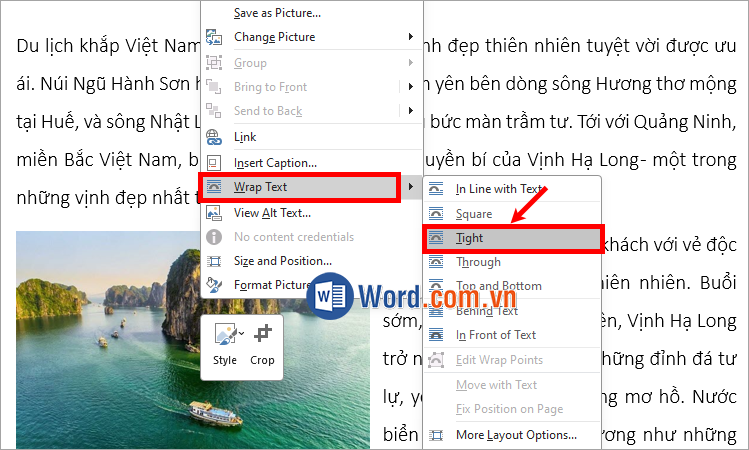Click the In Front of Text icon
The width and height of the screenshot is (749, 450).
pos(436,335)
